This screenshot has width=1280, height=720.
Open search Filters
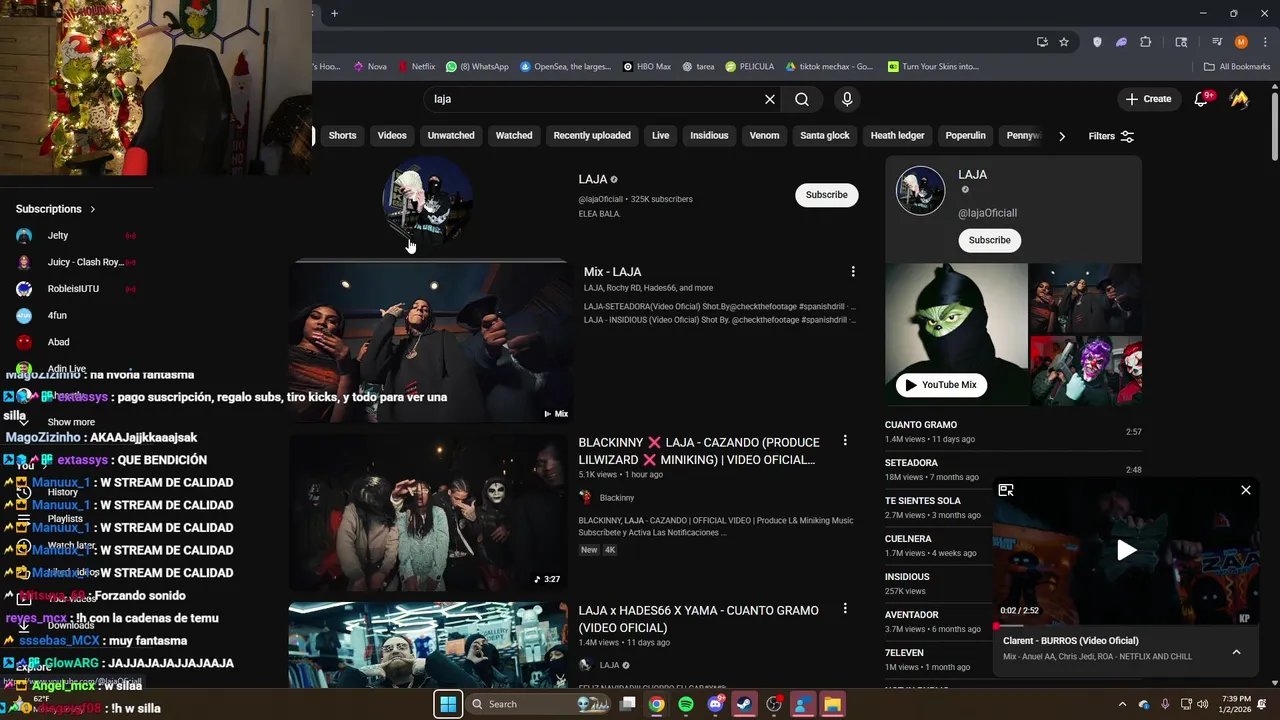(1111, 136)
